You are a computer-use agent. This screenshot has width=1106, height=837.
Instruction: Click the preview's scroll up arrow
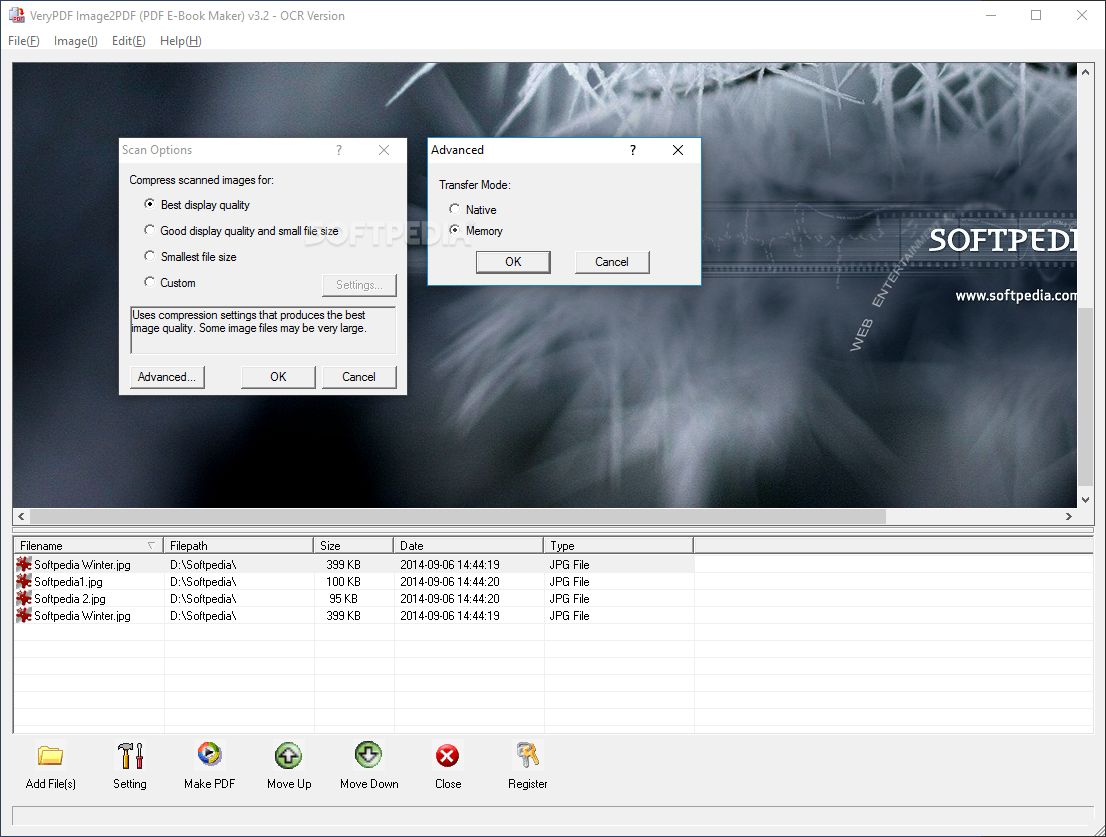coord(1085,72)
